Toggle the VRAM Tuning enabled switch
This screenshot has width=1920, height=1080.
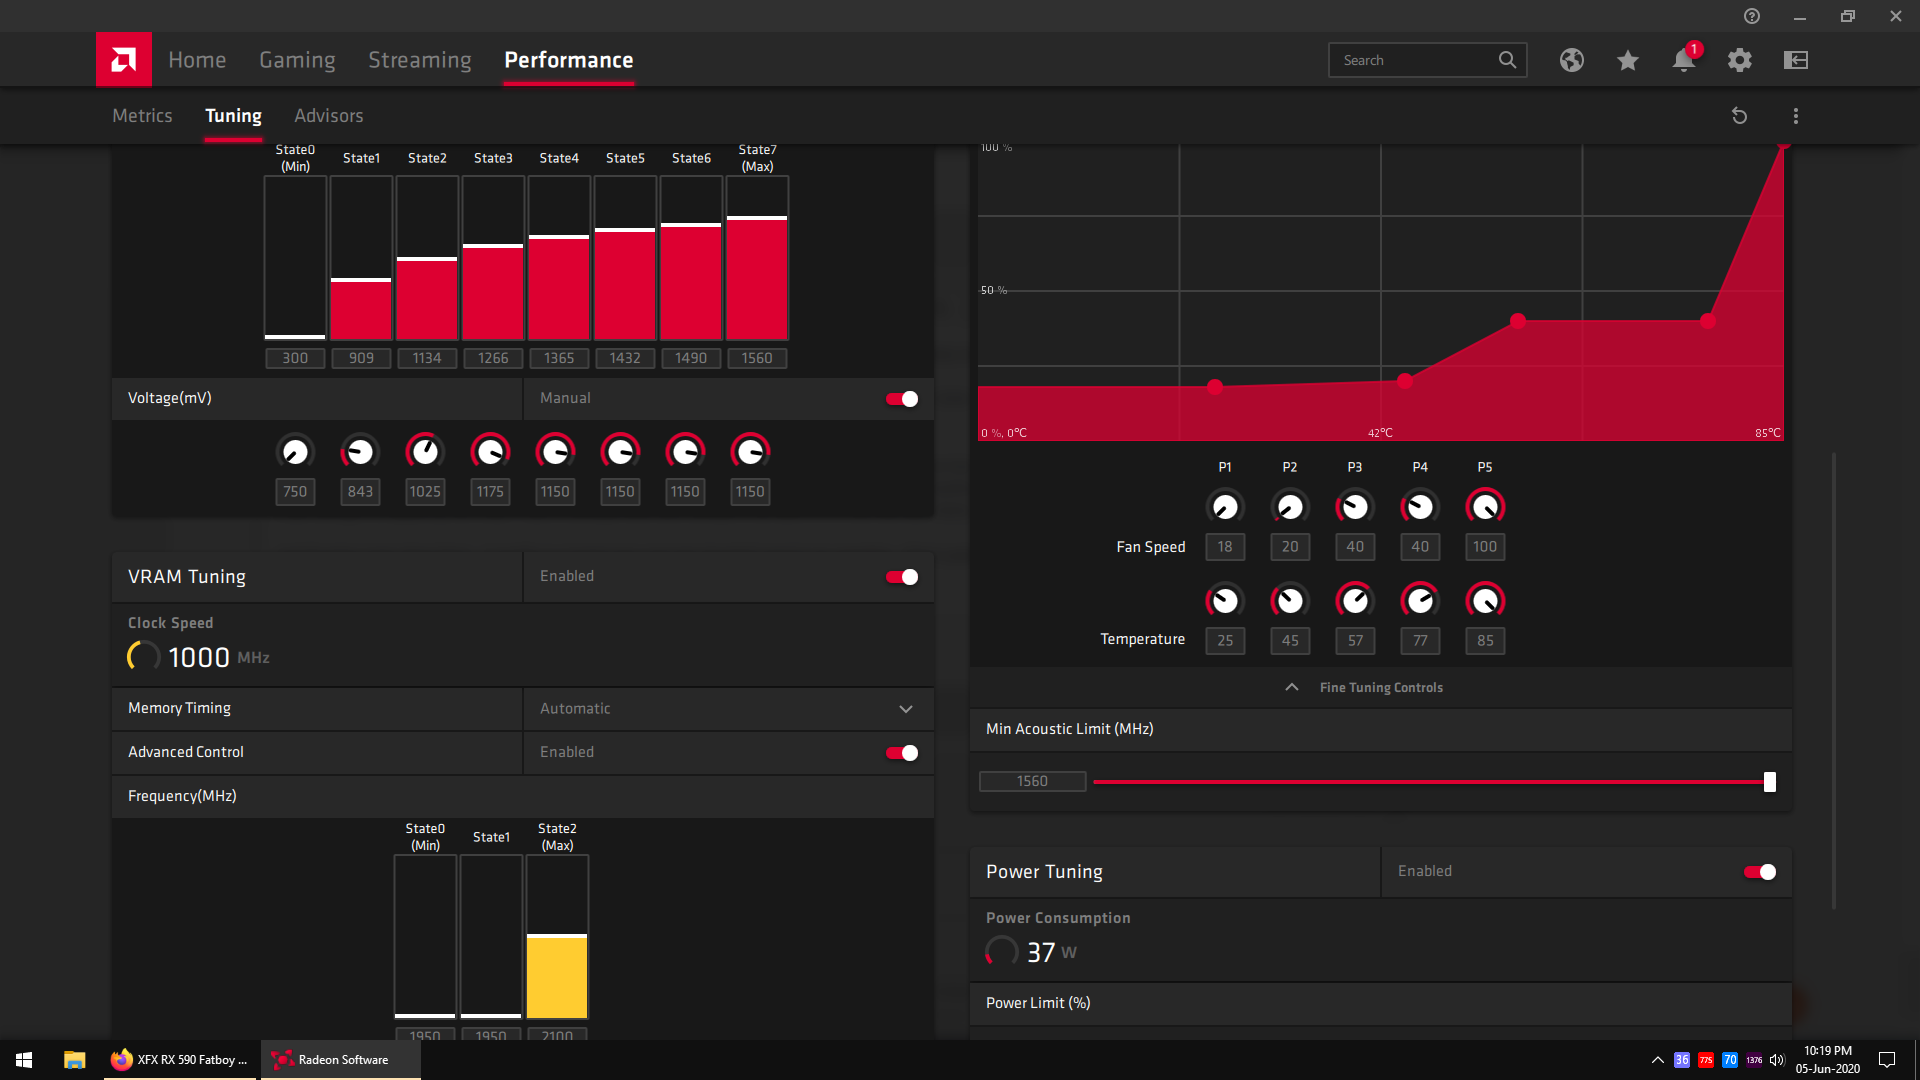coord(902,576)
